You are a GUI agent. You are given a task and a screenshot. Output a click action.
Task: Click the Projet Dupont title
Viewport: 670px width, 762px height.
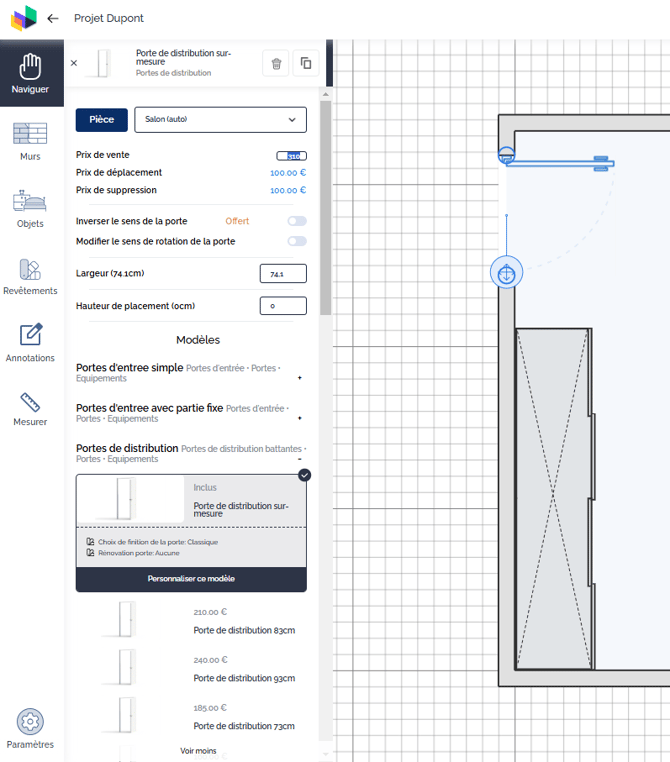pos(109,18)
